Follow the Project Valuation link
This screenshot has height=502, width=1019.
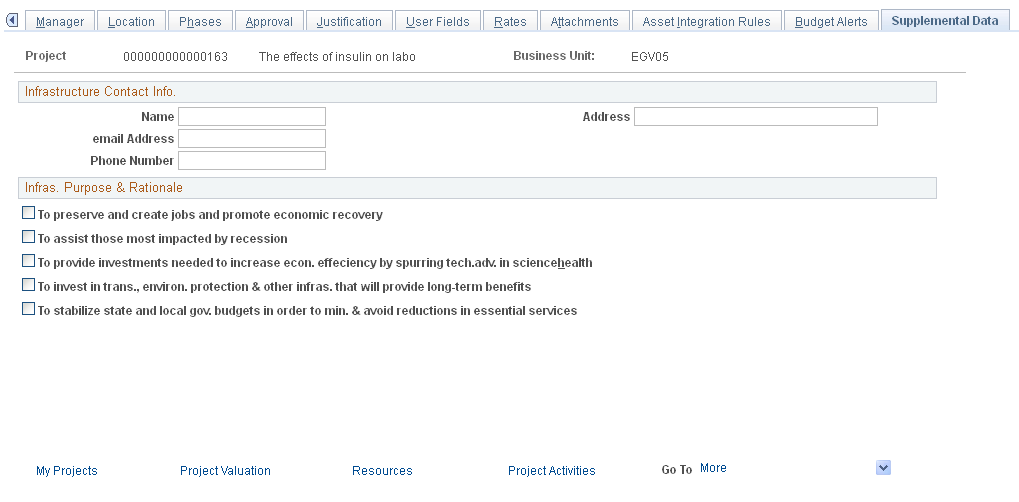(x=226, y=471)
